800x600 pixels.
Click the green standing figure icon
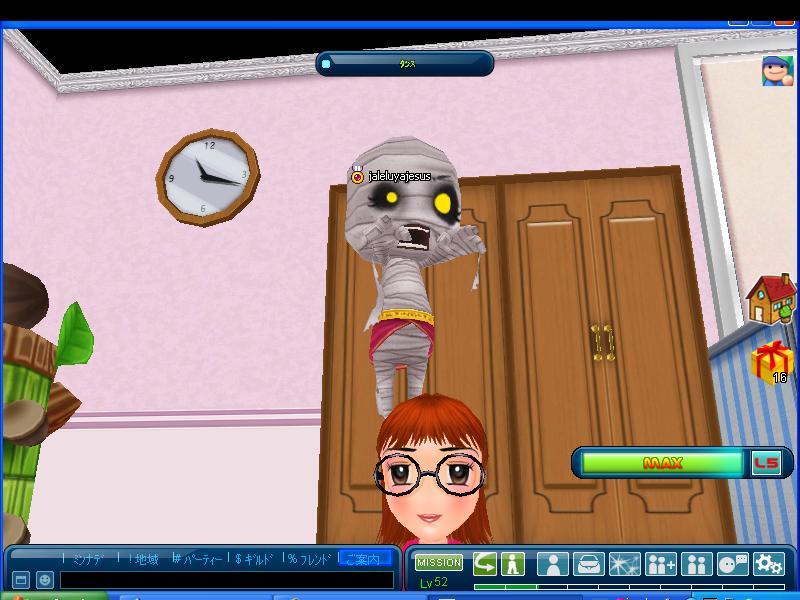513,564
